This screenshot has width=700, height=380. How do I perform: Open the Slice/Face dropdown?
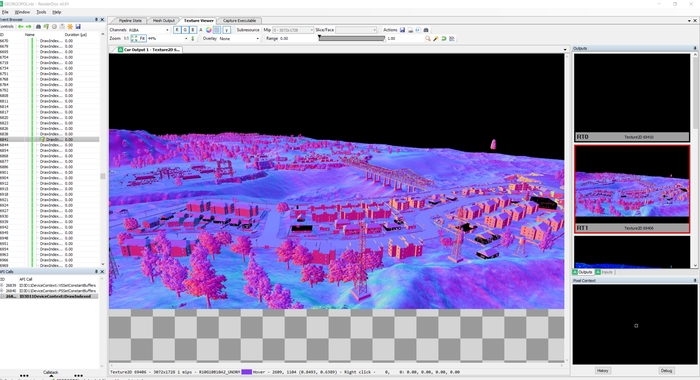(356, 30)
